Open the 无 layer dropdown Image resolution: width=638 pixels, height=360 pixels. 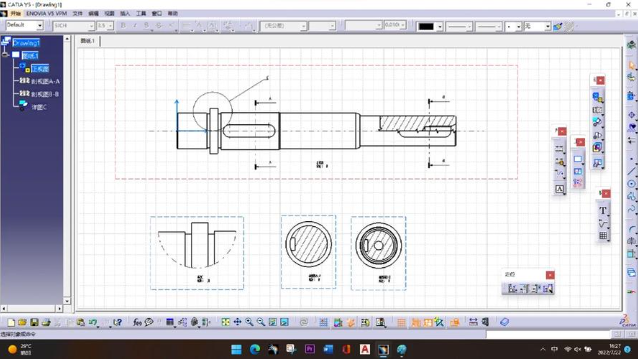pyautogui.click(x=548, y=27)
